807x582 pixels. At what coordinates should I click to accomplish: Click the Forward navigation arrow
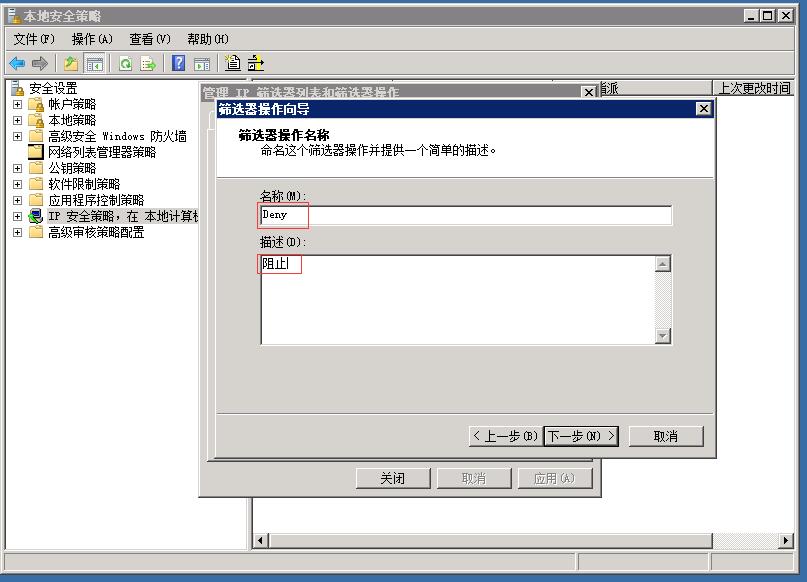[x=39, y=62]
